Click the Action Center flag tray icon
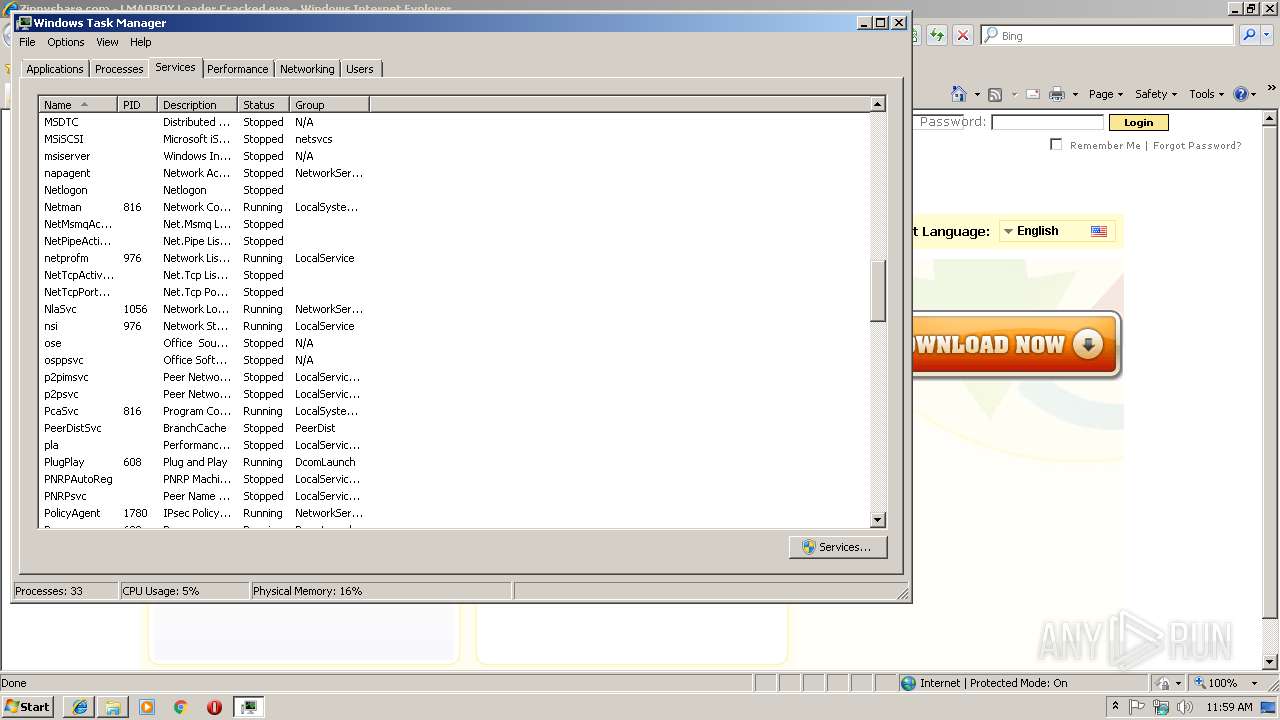This screenshot has width=1280, height=720. pyautogui.click(x=1138, y=707)
